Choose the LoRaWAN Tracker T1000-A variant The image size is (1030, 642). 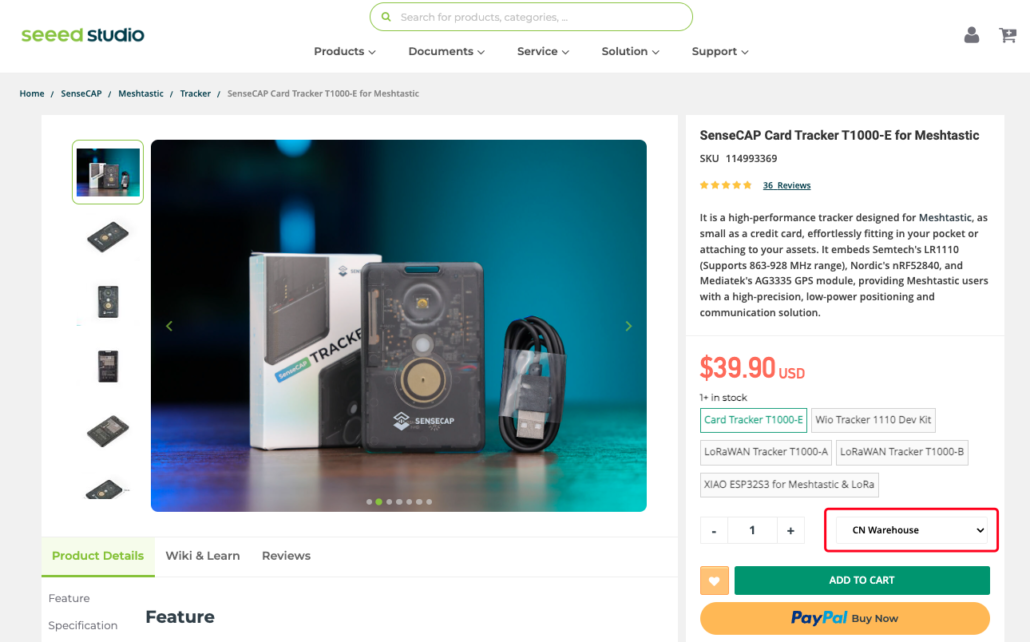click(x=766, y=452)
